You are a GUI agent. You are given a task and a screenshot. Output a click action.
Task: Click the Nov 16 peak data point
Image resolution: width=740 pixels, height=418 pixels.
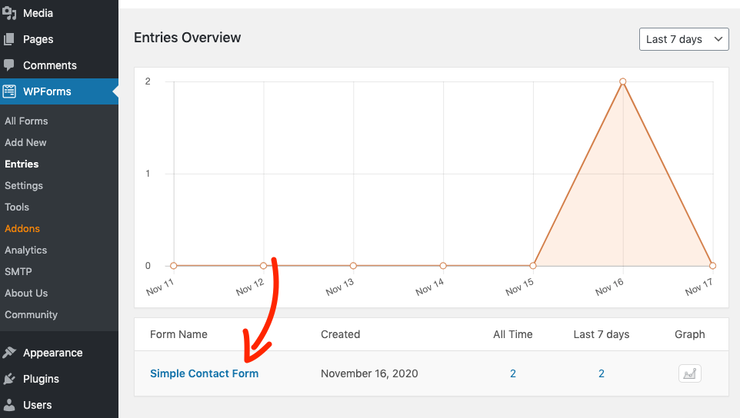tap(622, 82)
